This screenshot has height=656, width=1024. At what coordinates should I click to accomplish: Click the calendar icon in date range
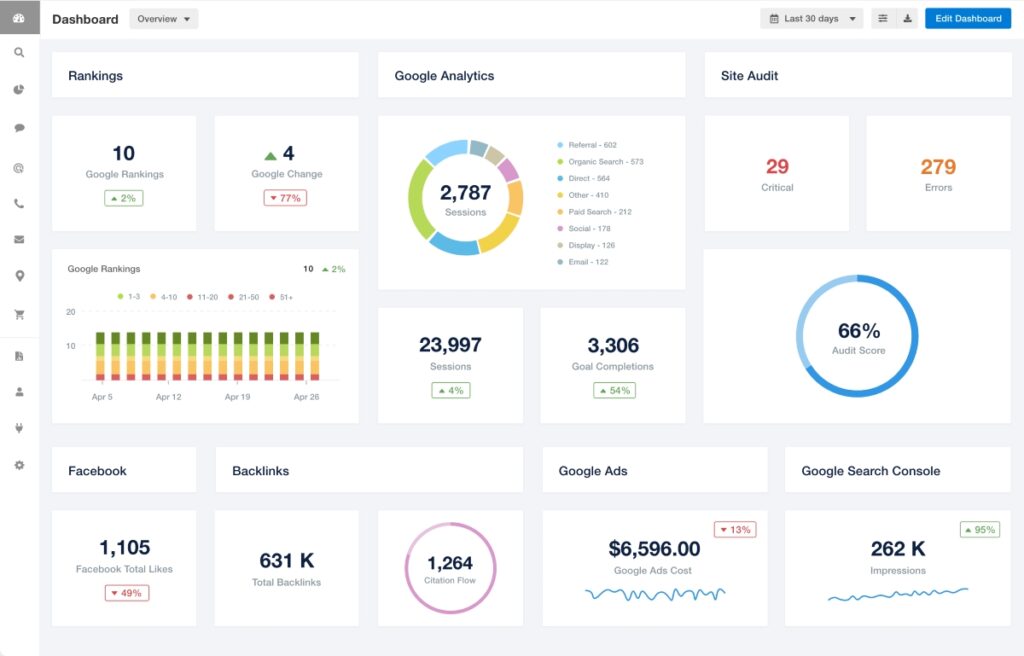pos(774,19)
